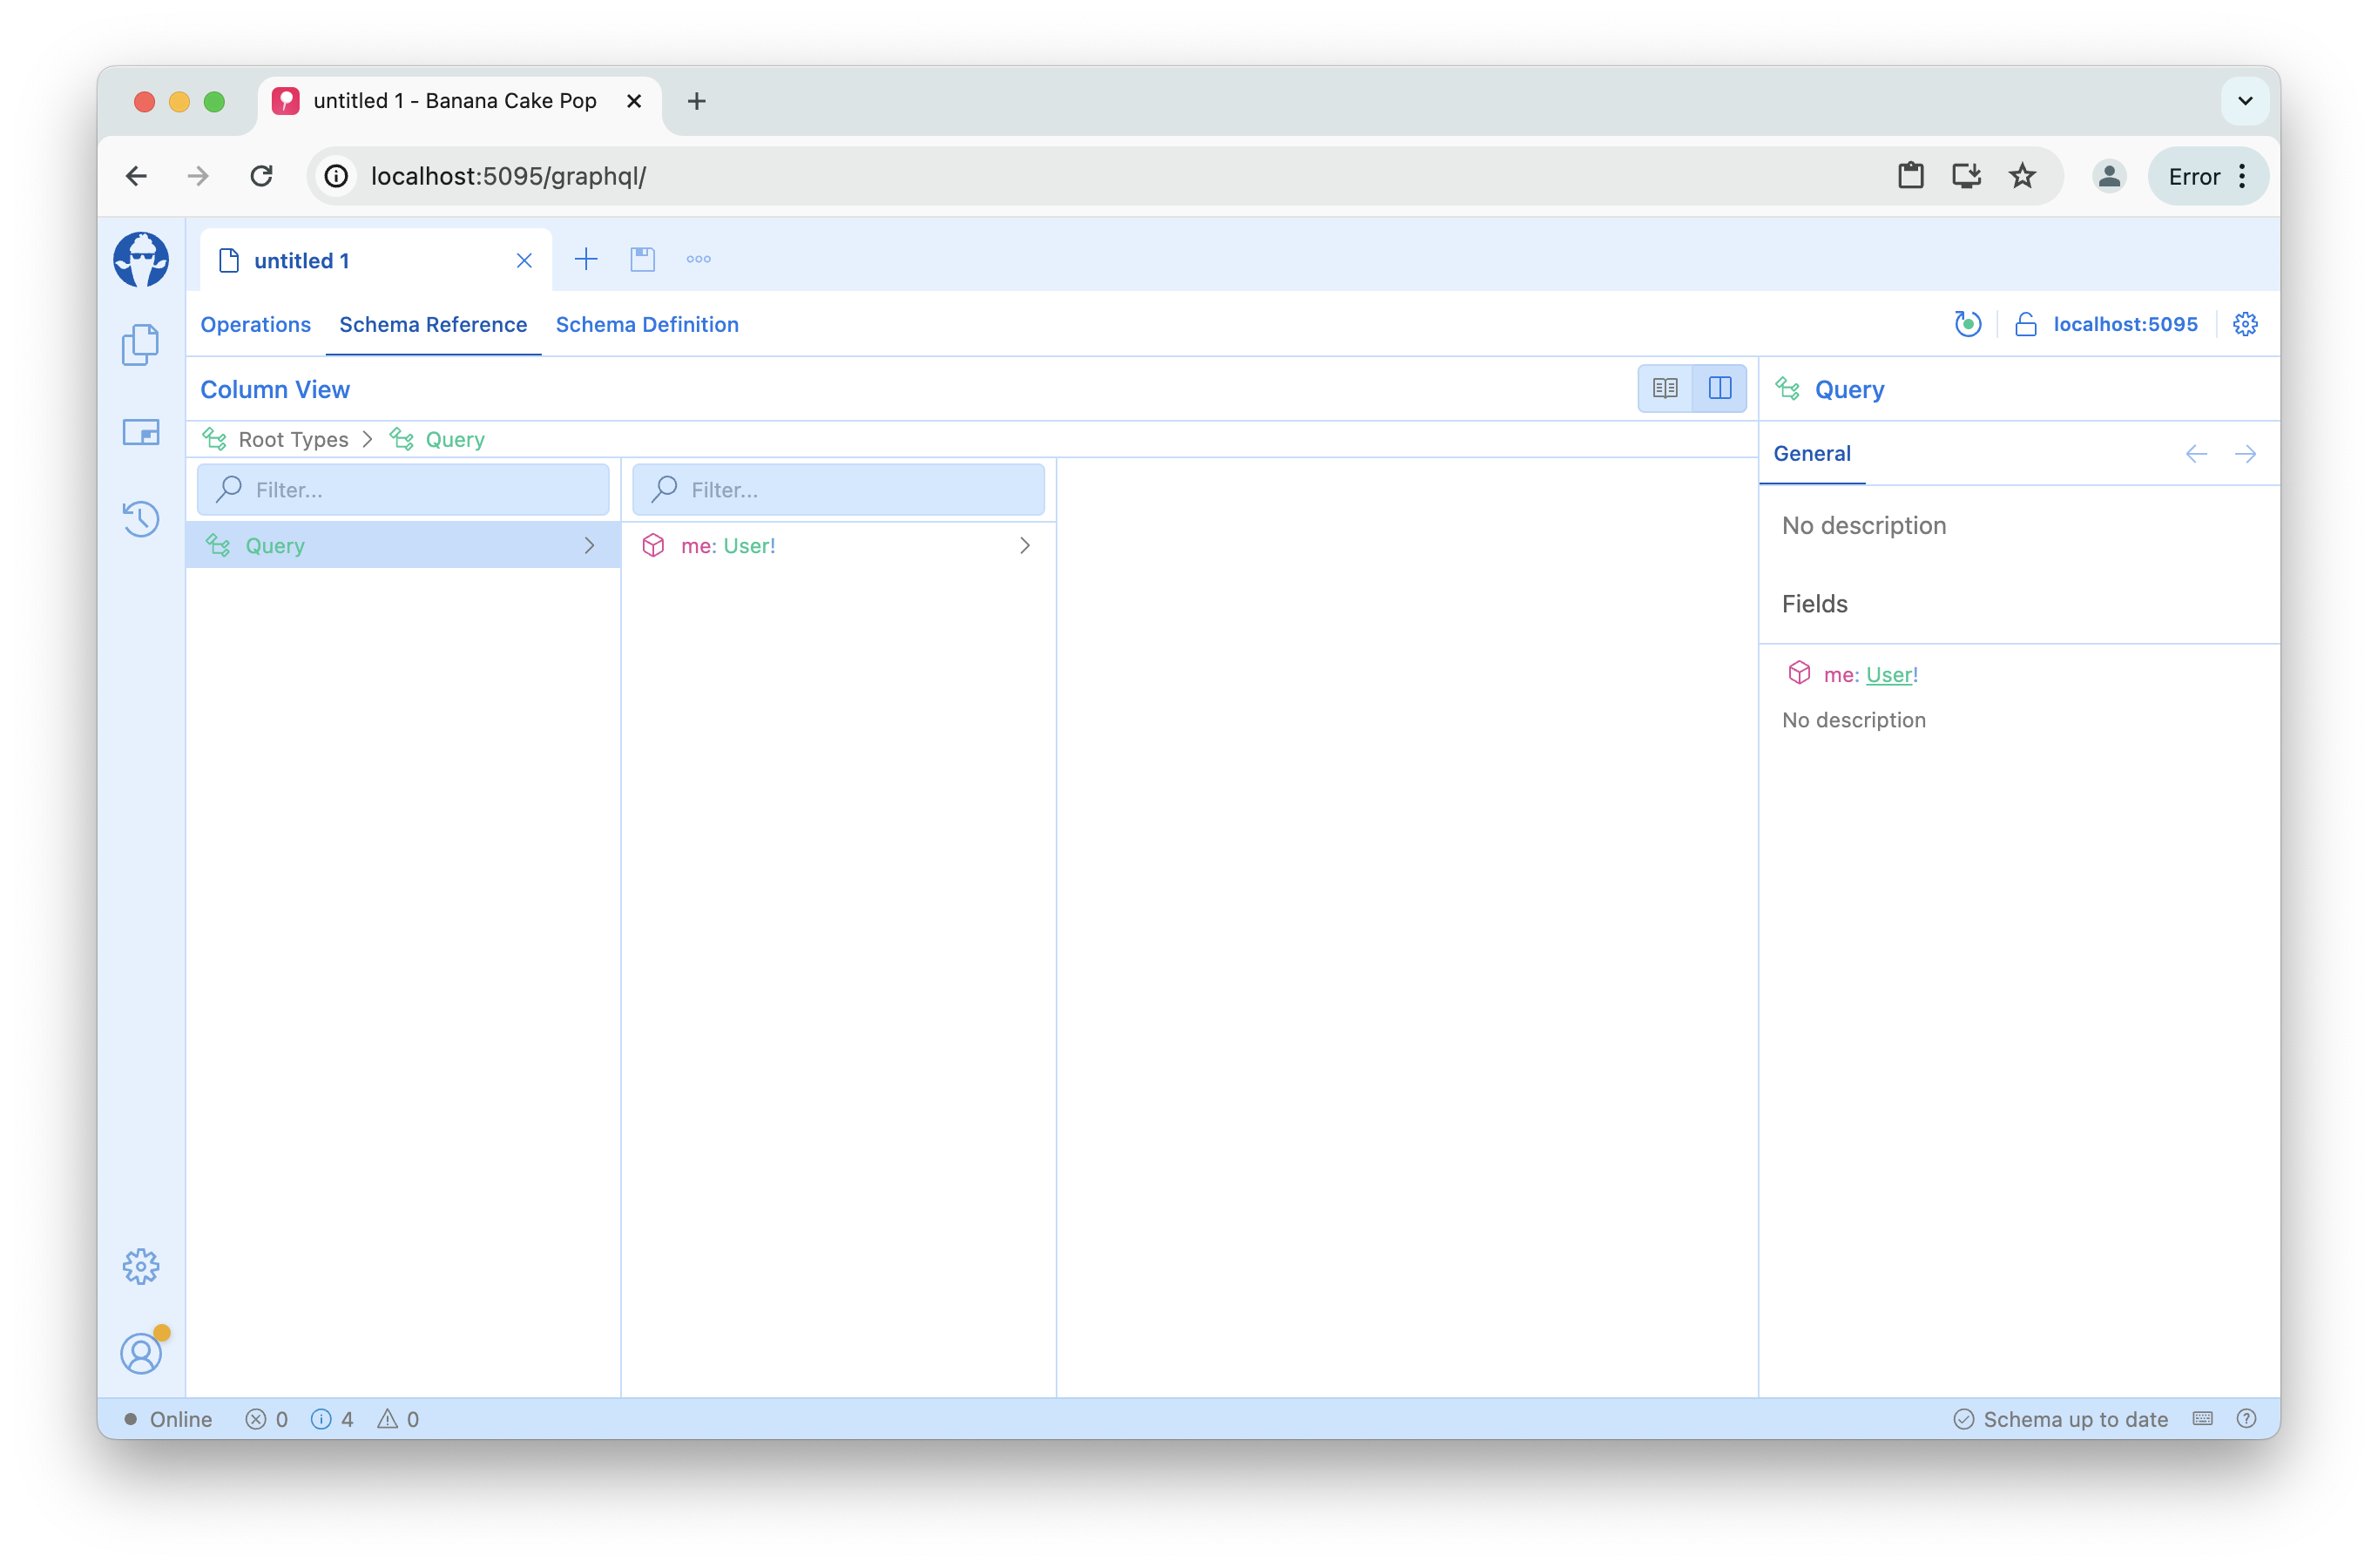The width and height of the screenshot is (2378, 1568).
Task: Click the install app icon in address bar
Action: pyautogui.click(x=1966, y=176)
